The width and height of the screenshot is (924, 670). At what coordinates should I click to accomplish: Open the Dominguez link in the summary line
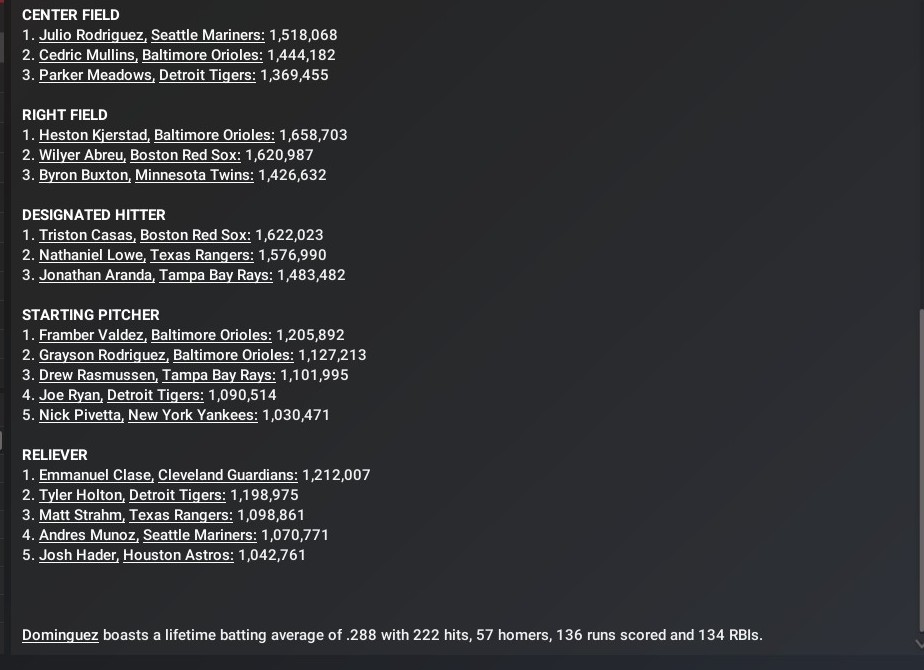(60, 635)
